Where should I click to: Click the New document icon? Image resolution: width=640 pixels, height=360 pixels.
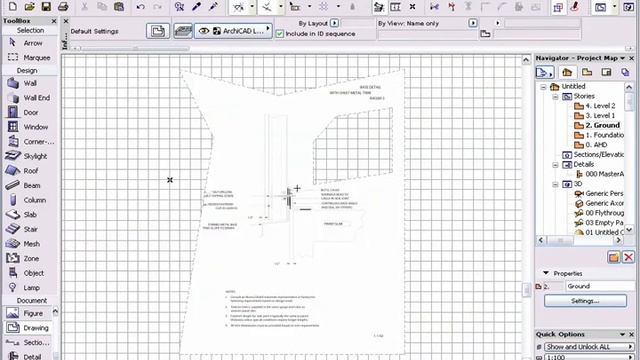pos(13,7)
